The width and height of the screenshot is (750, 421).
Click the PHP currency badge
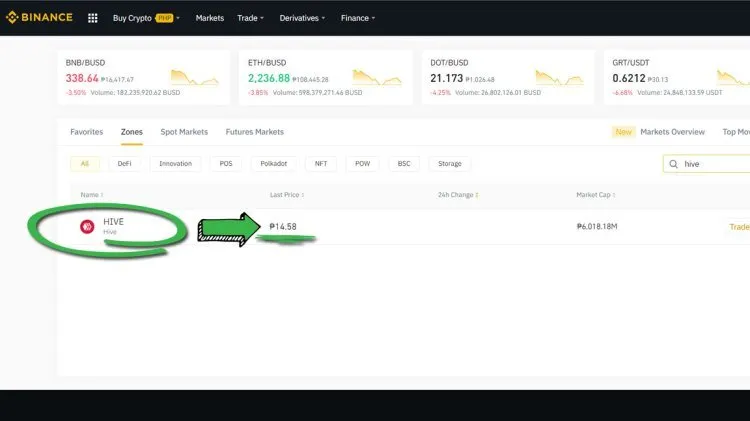[164, 18]
